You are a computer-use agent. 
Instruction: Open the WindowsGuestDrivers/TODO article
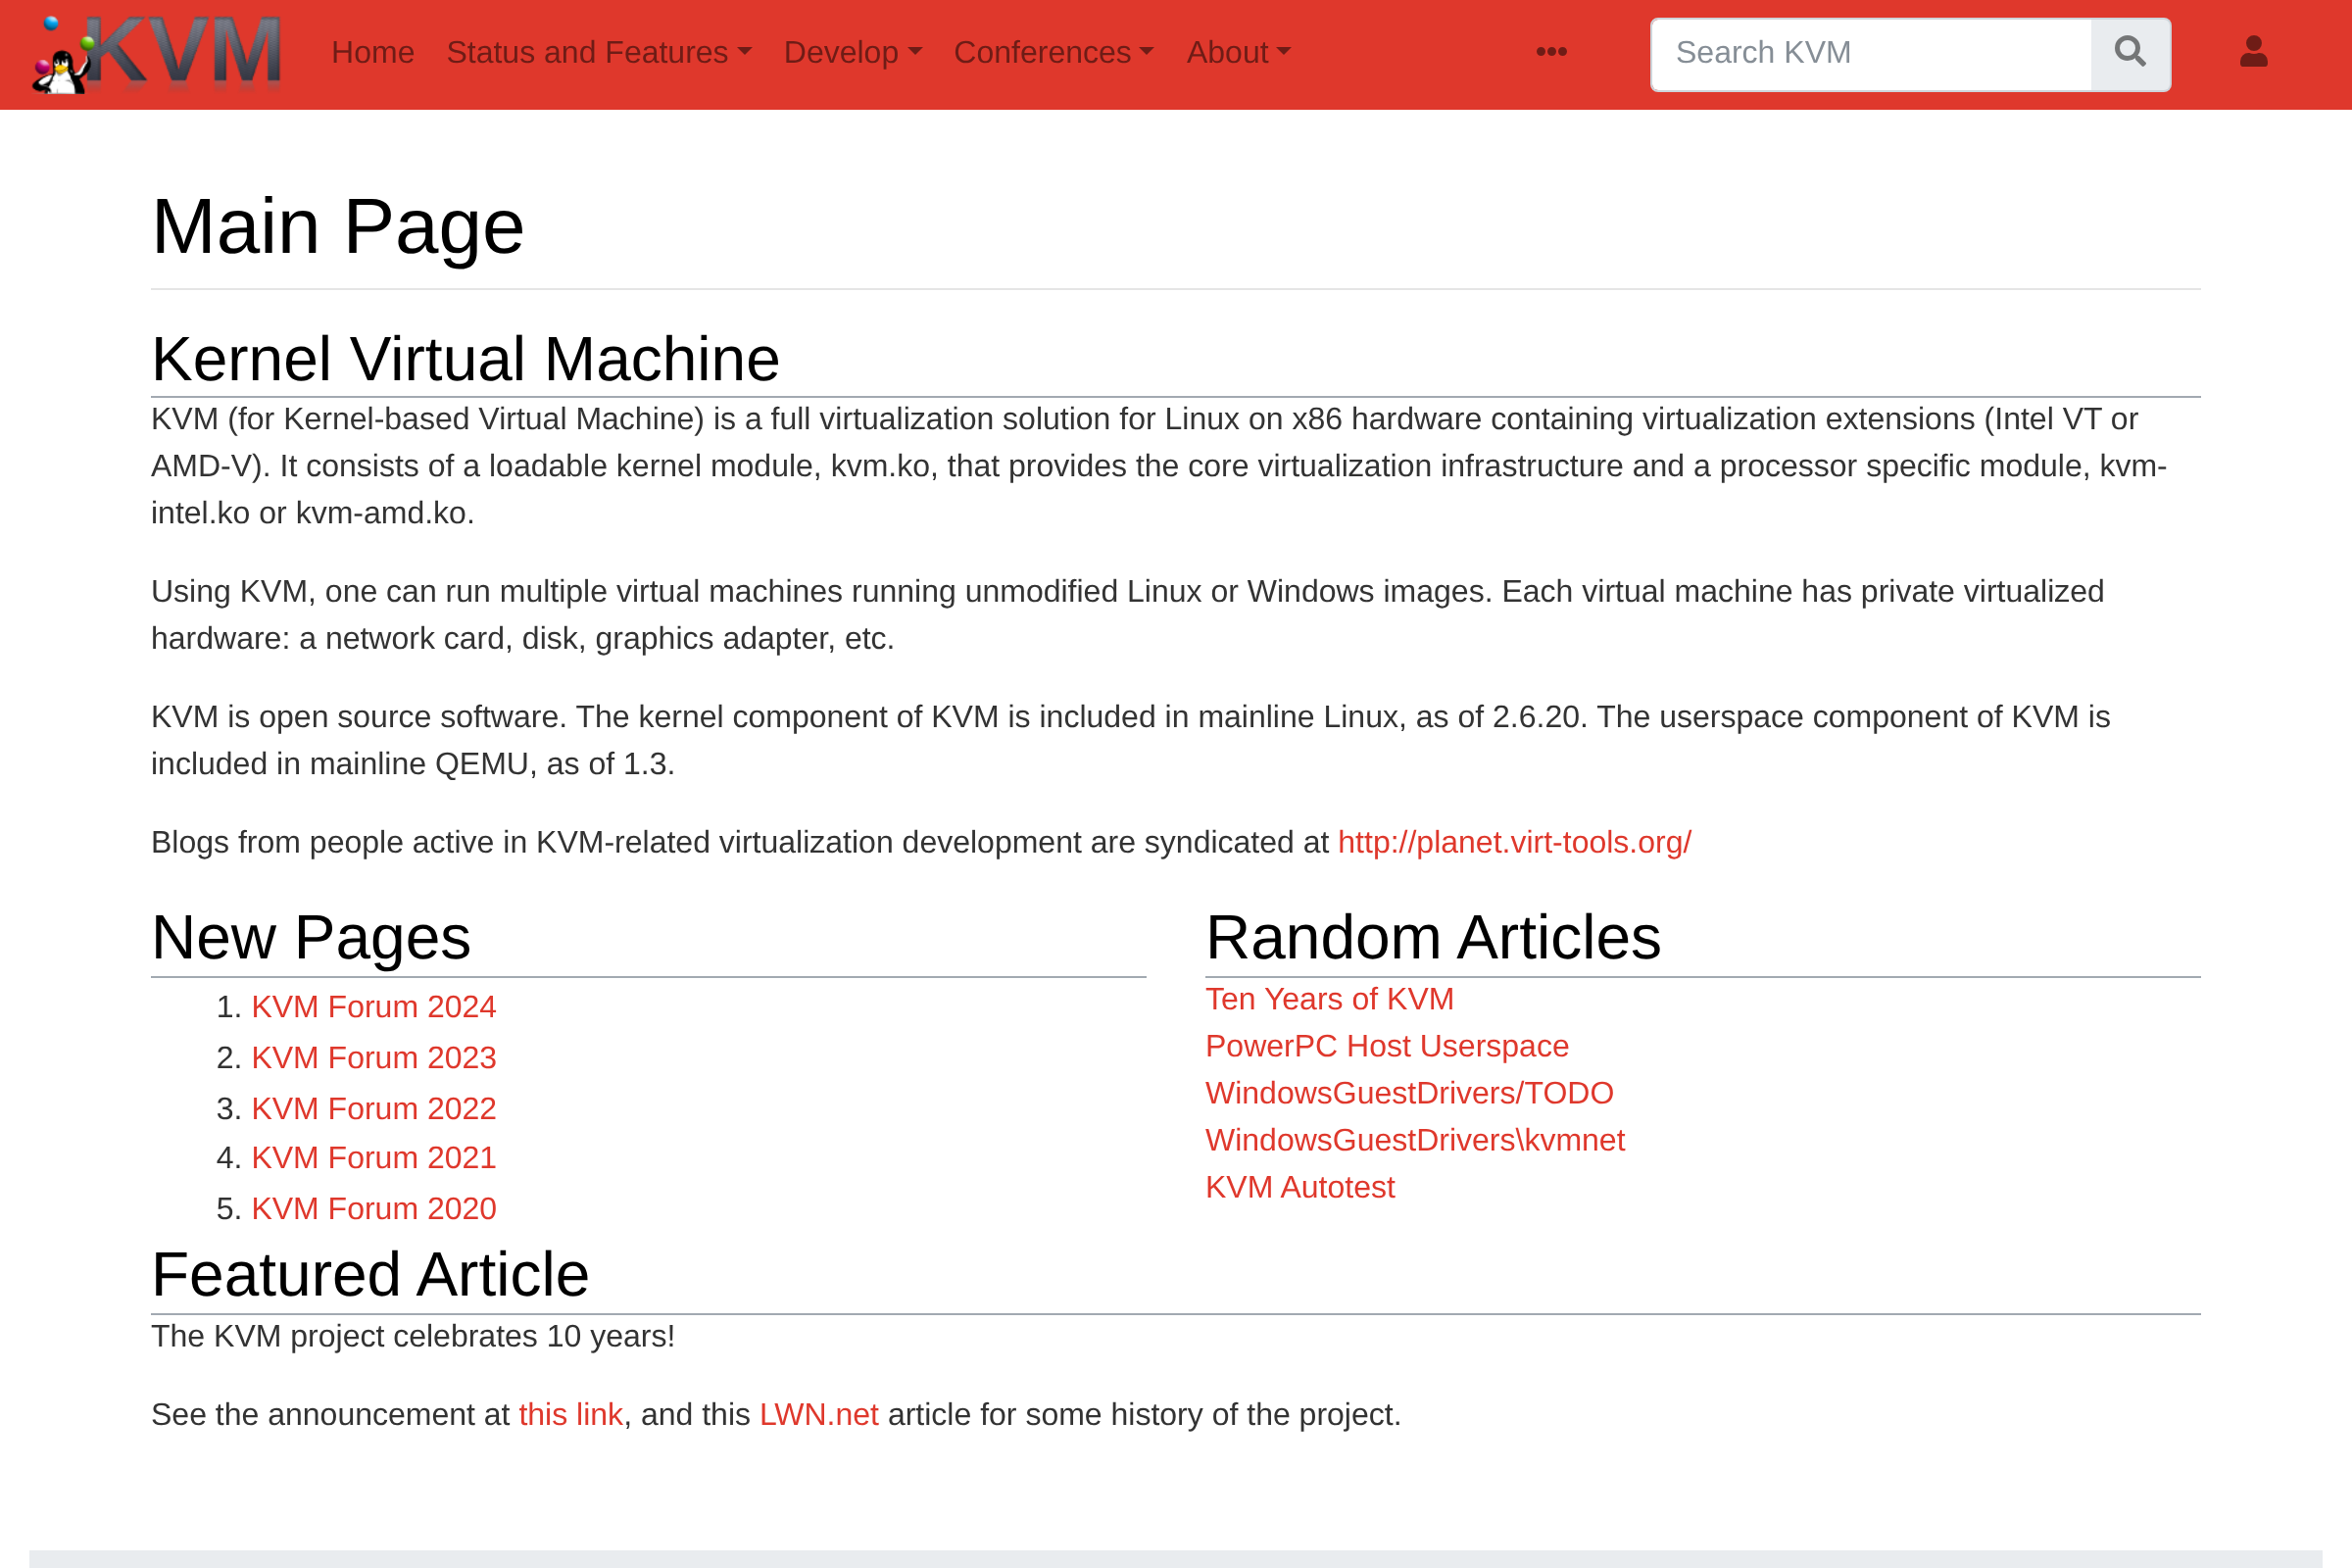point(1409,1093)
